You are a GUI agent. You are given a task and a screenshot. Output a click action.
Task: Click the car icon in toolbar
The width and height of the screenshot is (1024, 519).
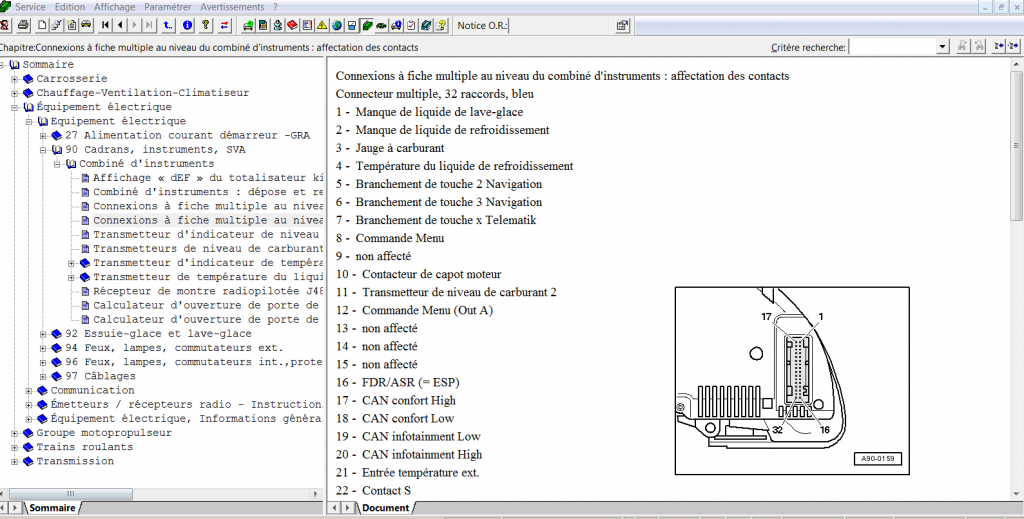(87, 25)
